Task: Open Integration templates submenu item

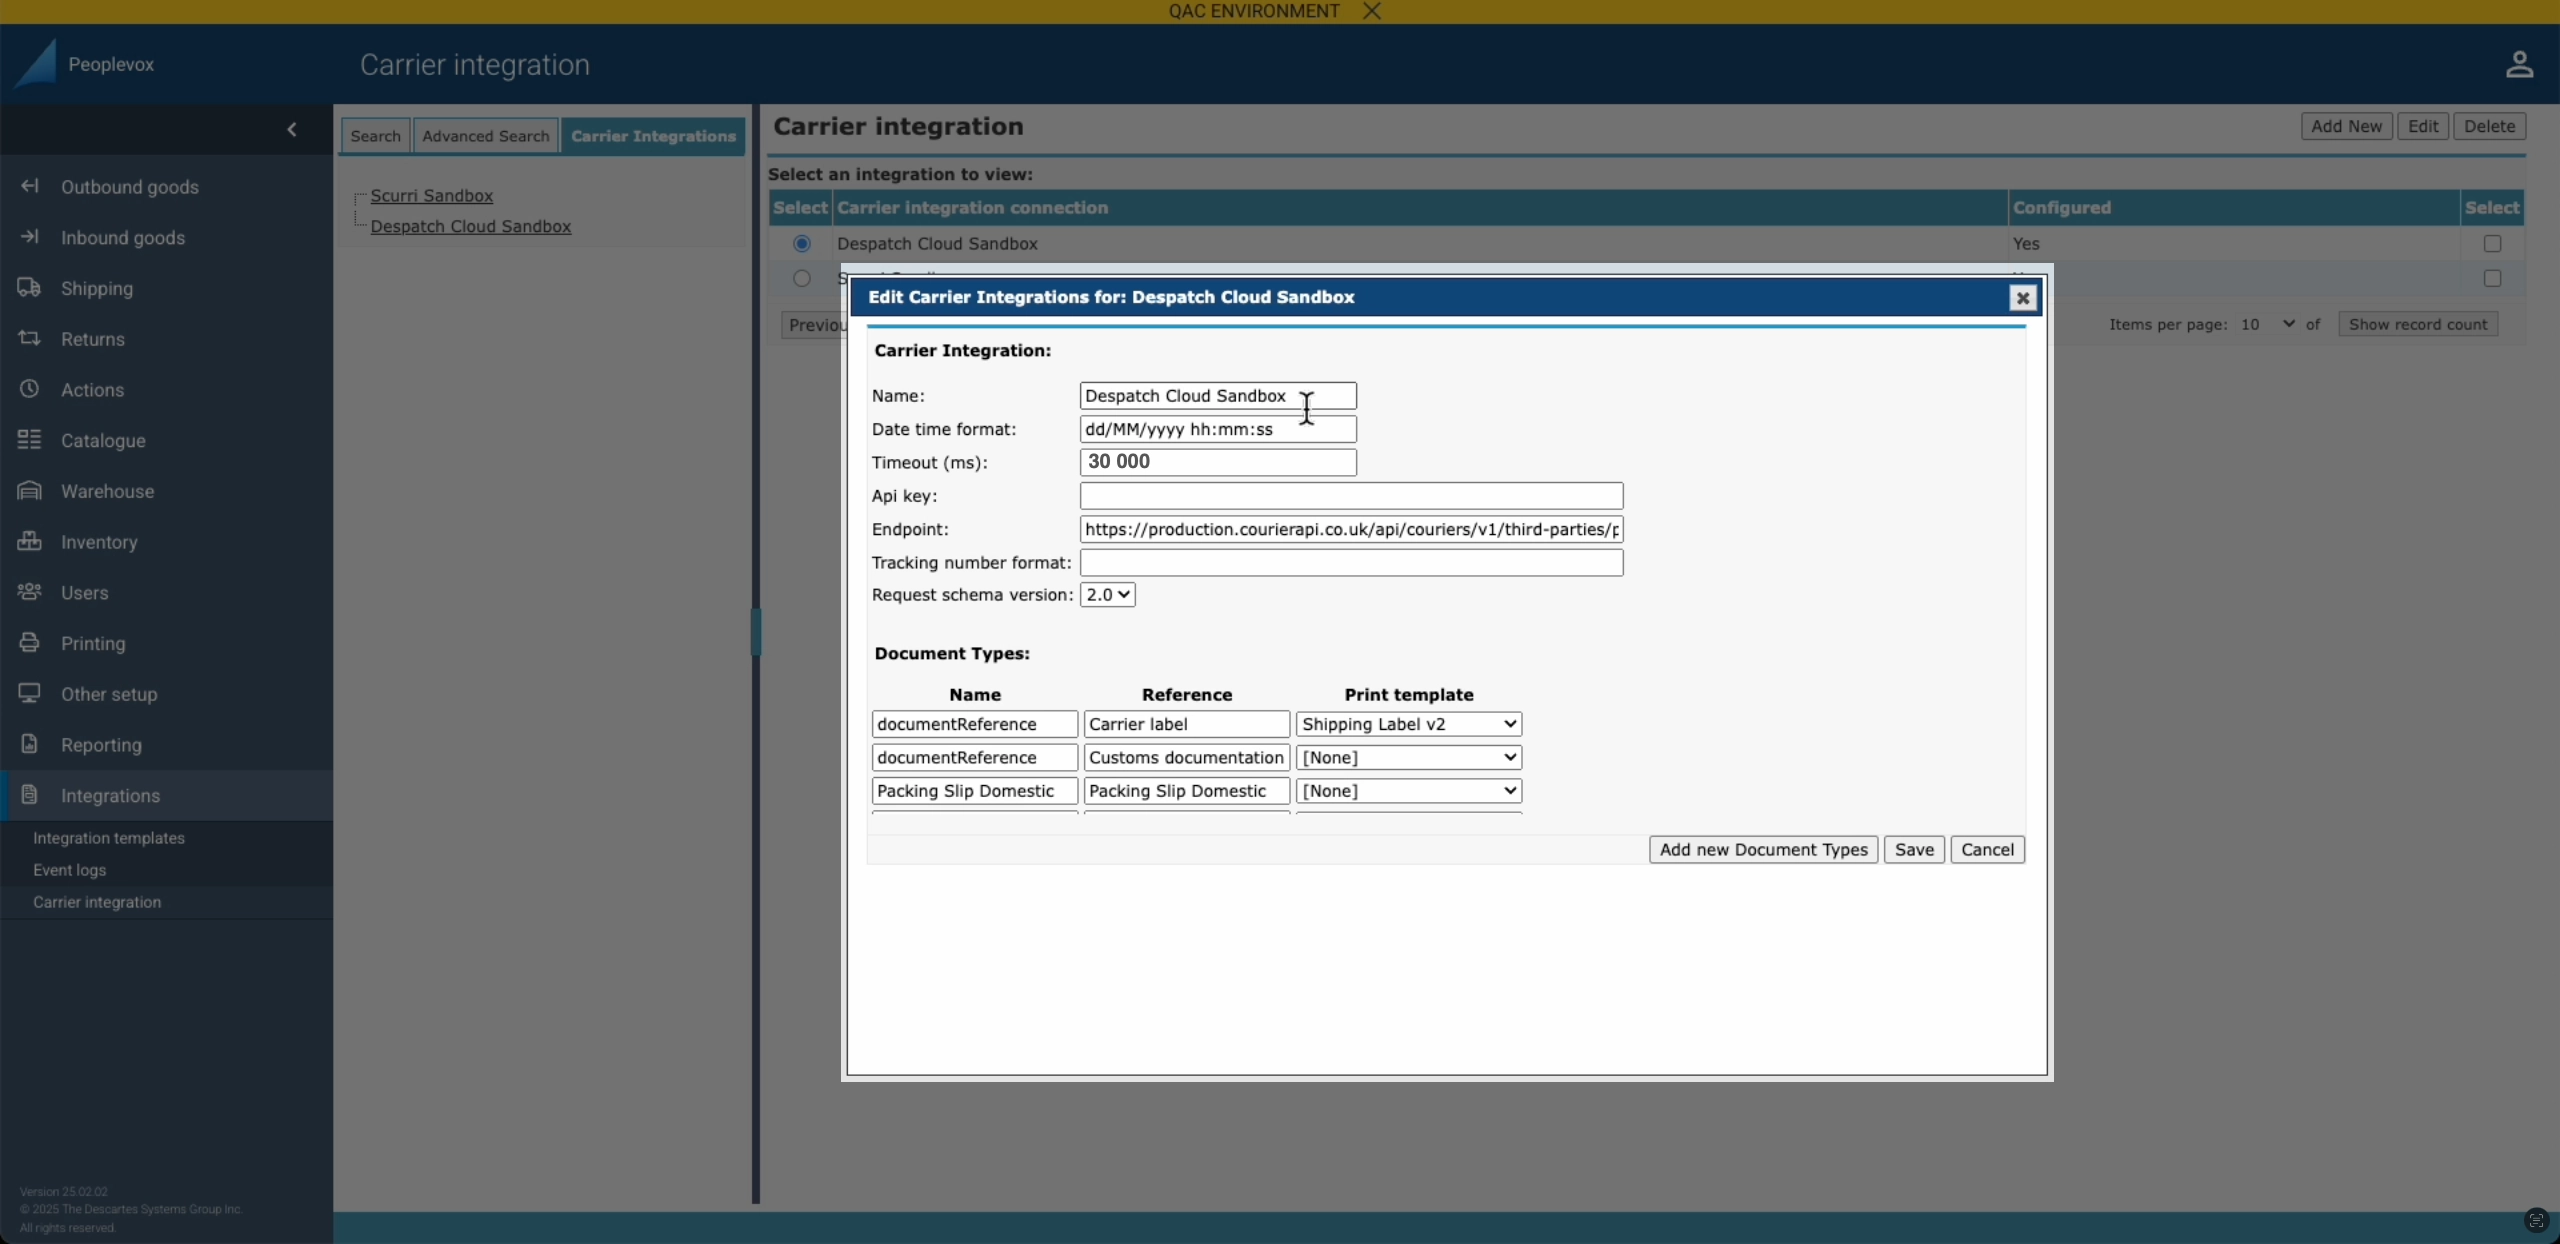Action: pyautogui.click(x=108, y=838)
